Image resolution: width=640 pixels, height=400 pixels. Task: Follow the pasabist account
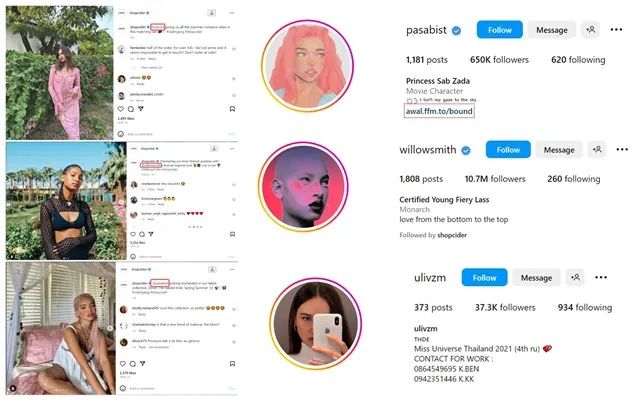pos(499,30)
